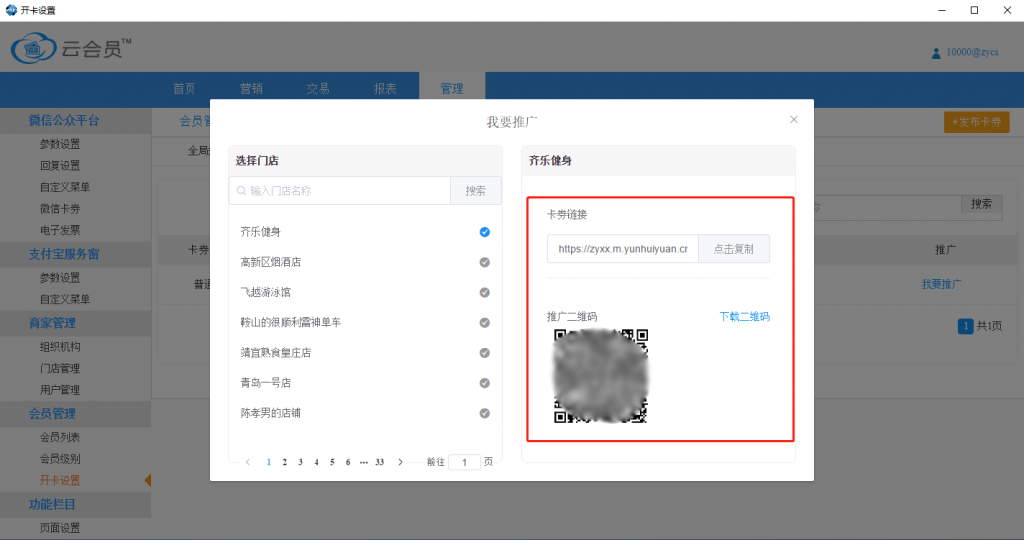Select the 飞越游泳馆 store checkmark

pos(485,292)
